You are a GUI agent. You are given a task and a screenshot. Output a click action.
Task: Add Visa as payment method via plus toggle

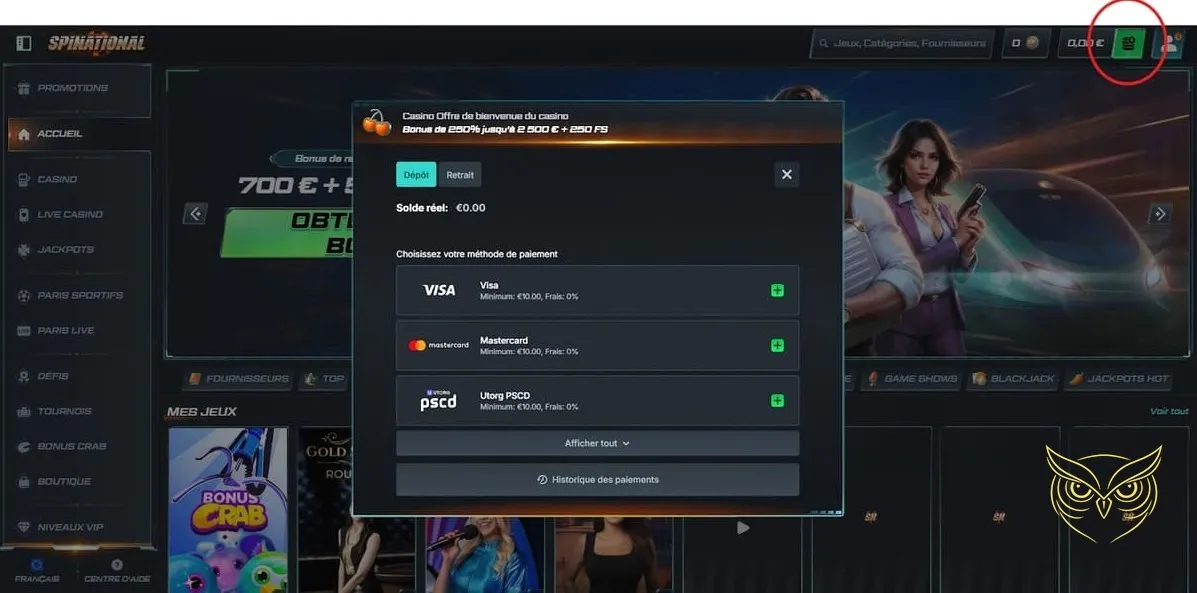click(777, 289)
